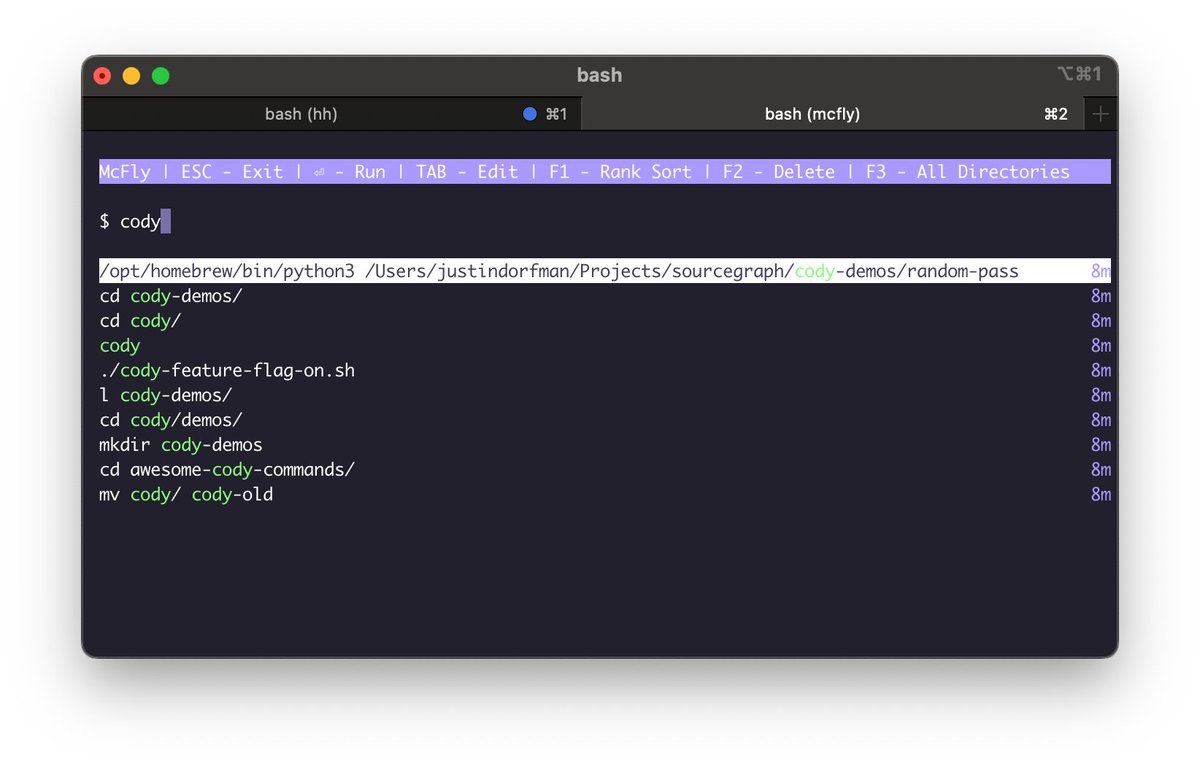
Task: Click 'F1 - Rank Sort' in header
Action: pos(620,172)
